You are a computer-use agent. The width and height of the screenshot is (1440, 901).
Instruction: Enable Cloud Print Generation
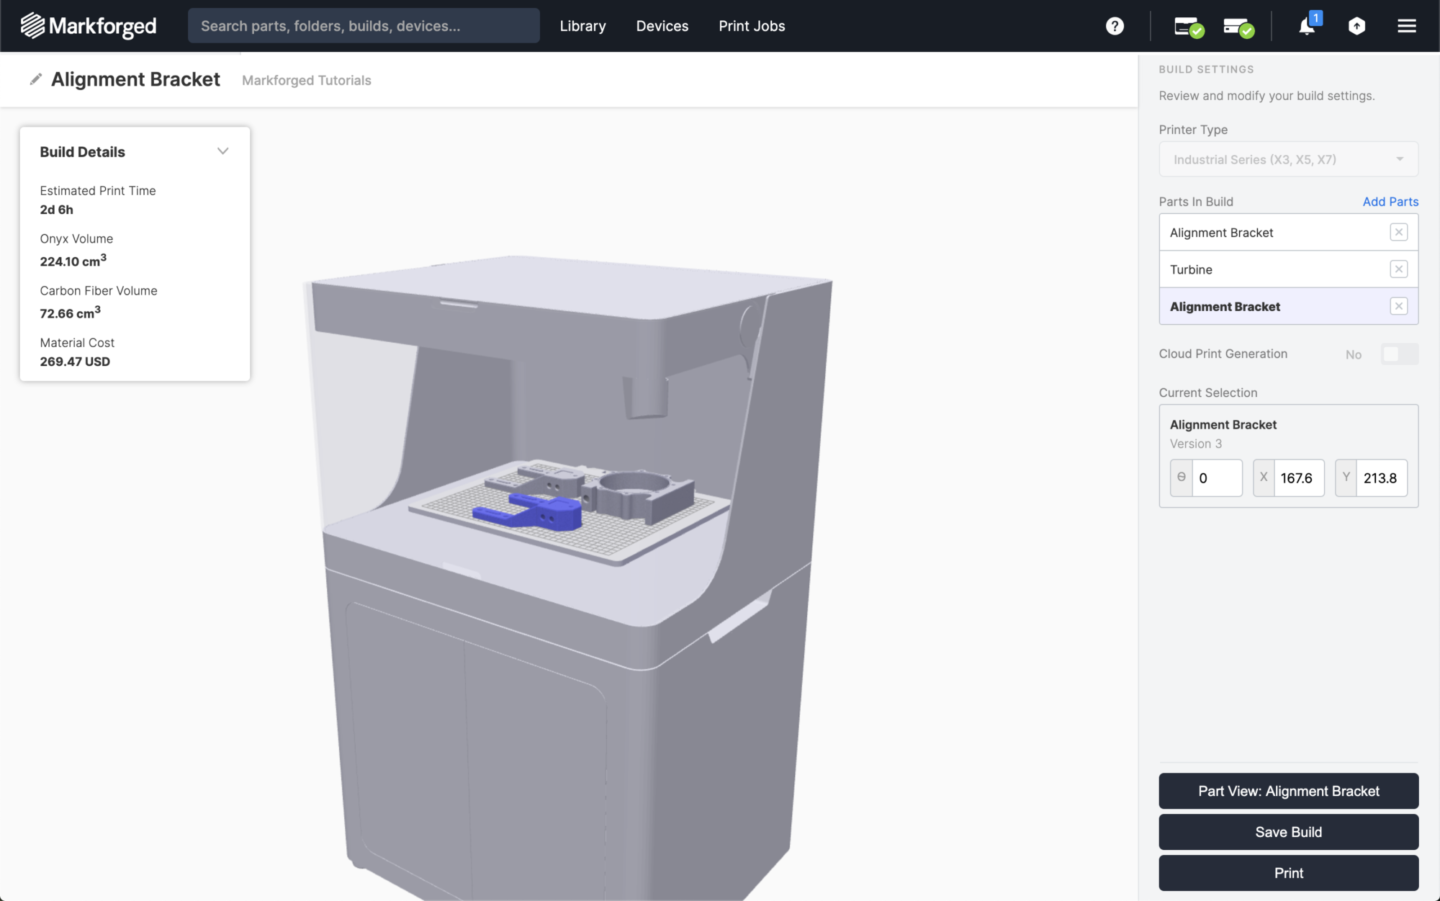[x=1399, y=353]
